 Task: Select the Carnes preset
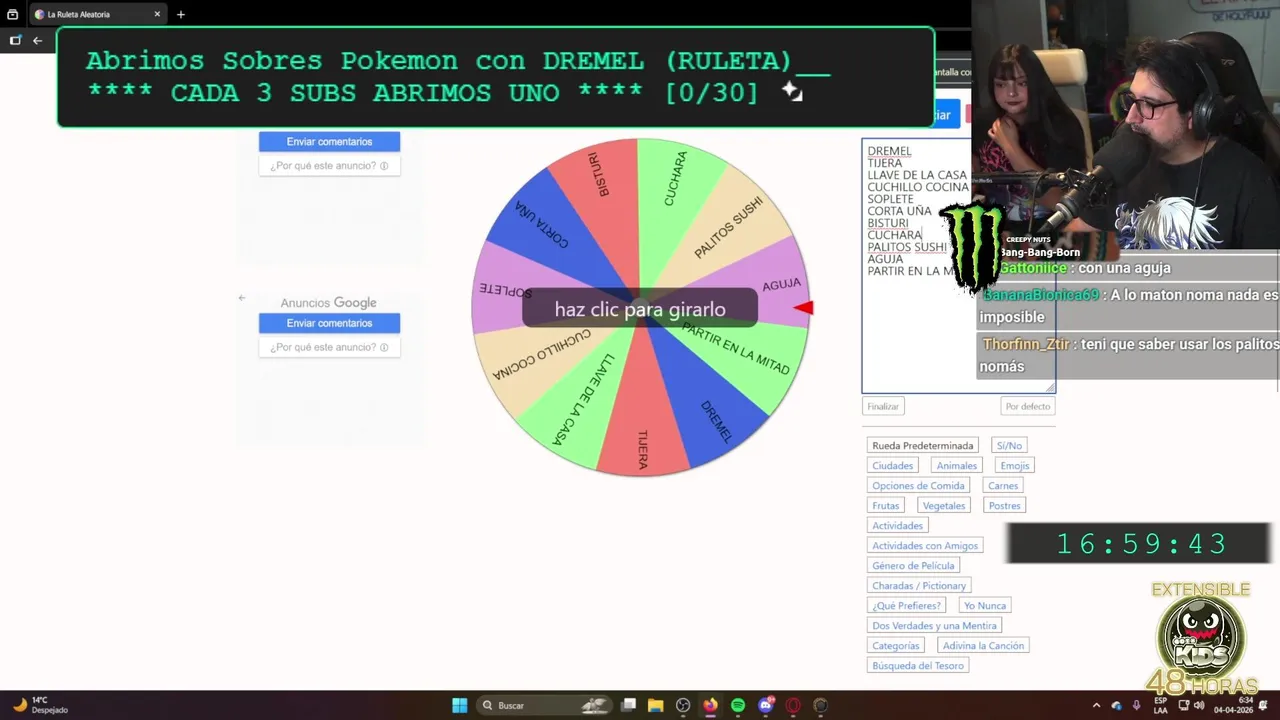tap(1003, 486)
